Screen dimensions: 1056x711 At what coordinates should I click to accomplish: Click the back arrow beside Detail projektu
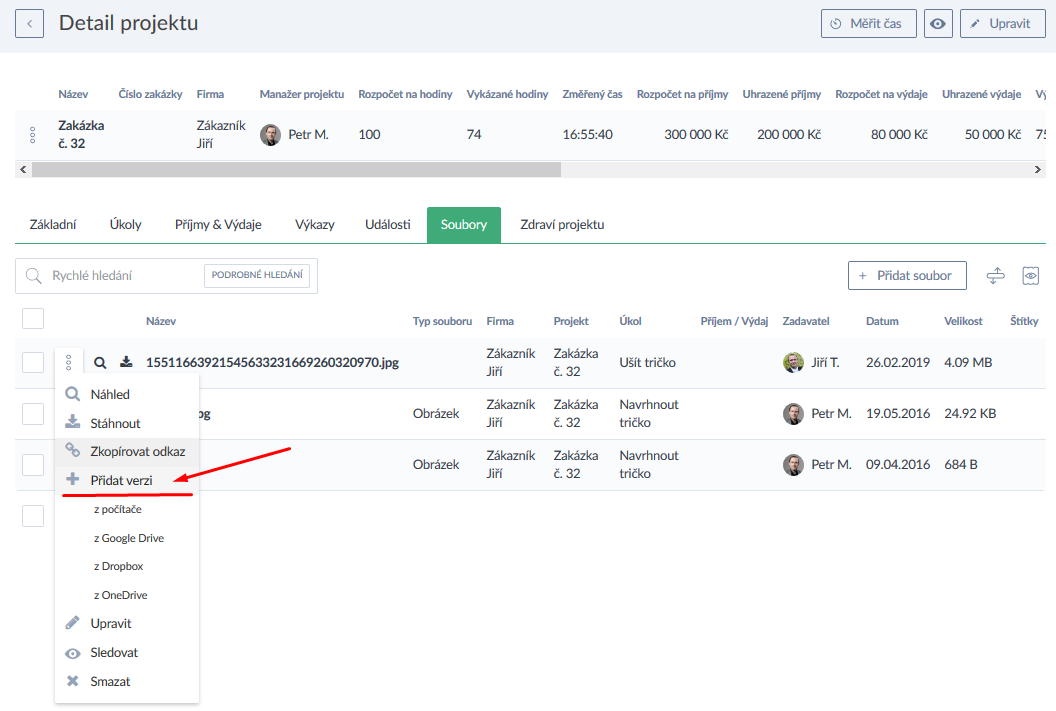click(29, 23)
